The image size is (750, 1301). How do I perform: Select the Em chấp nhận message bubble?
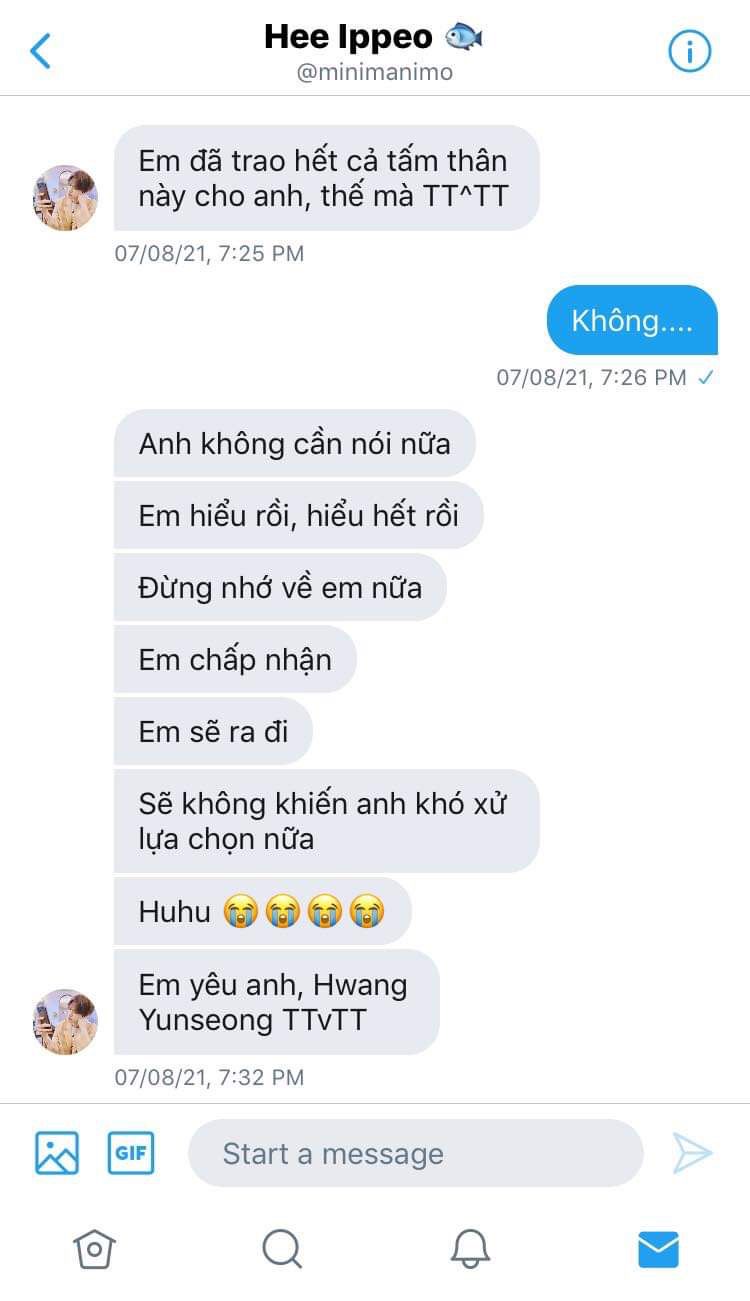pos(235,659)
